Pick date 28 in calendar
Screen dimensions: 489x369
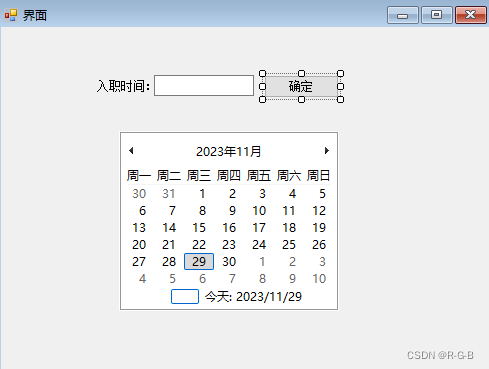tap(169, 262)
